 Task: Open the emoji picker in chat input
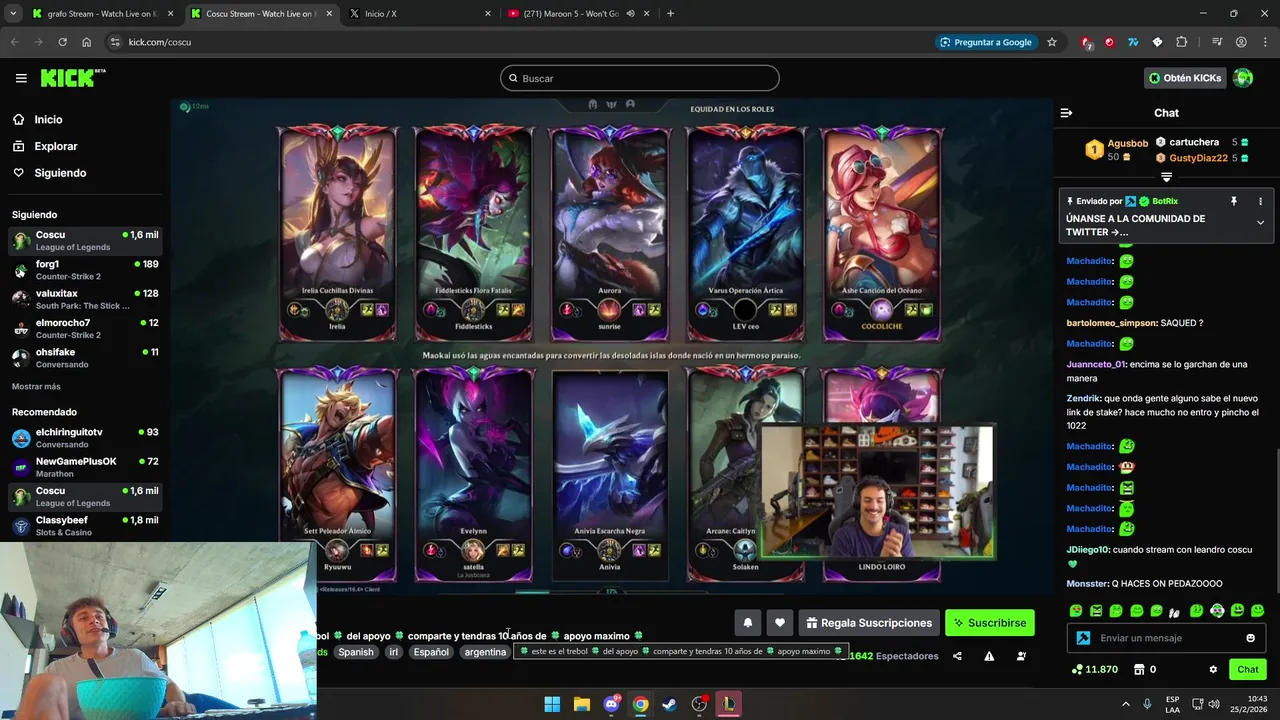coord(1250,638)
